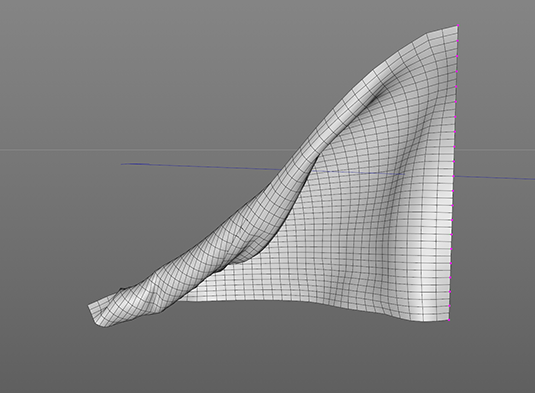Pick the magenta vertex on the blue axis
The width and height of the screenshot is (535, 393).
point(453,176)
